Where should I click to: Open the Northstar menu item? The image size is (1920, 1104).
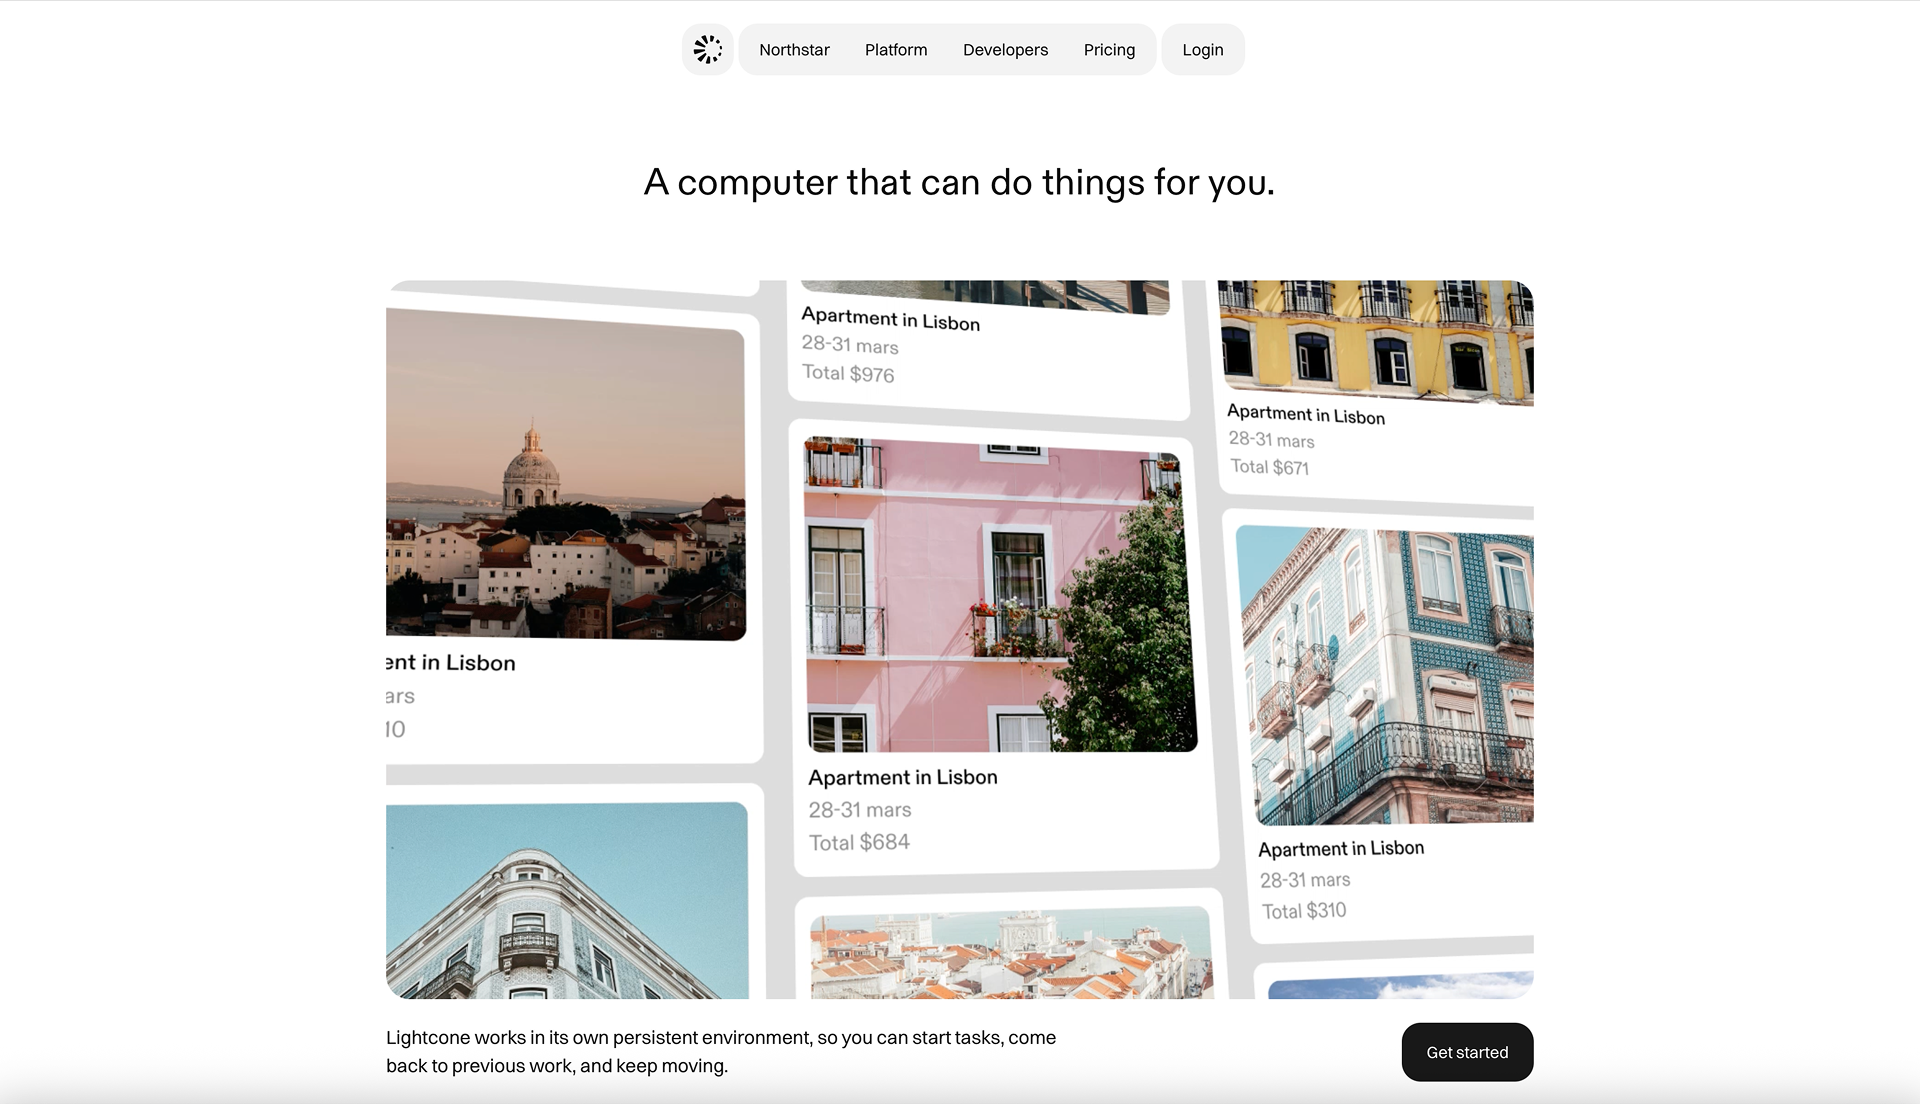tap(794, 50)
